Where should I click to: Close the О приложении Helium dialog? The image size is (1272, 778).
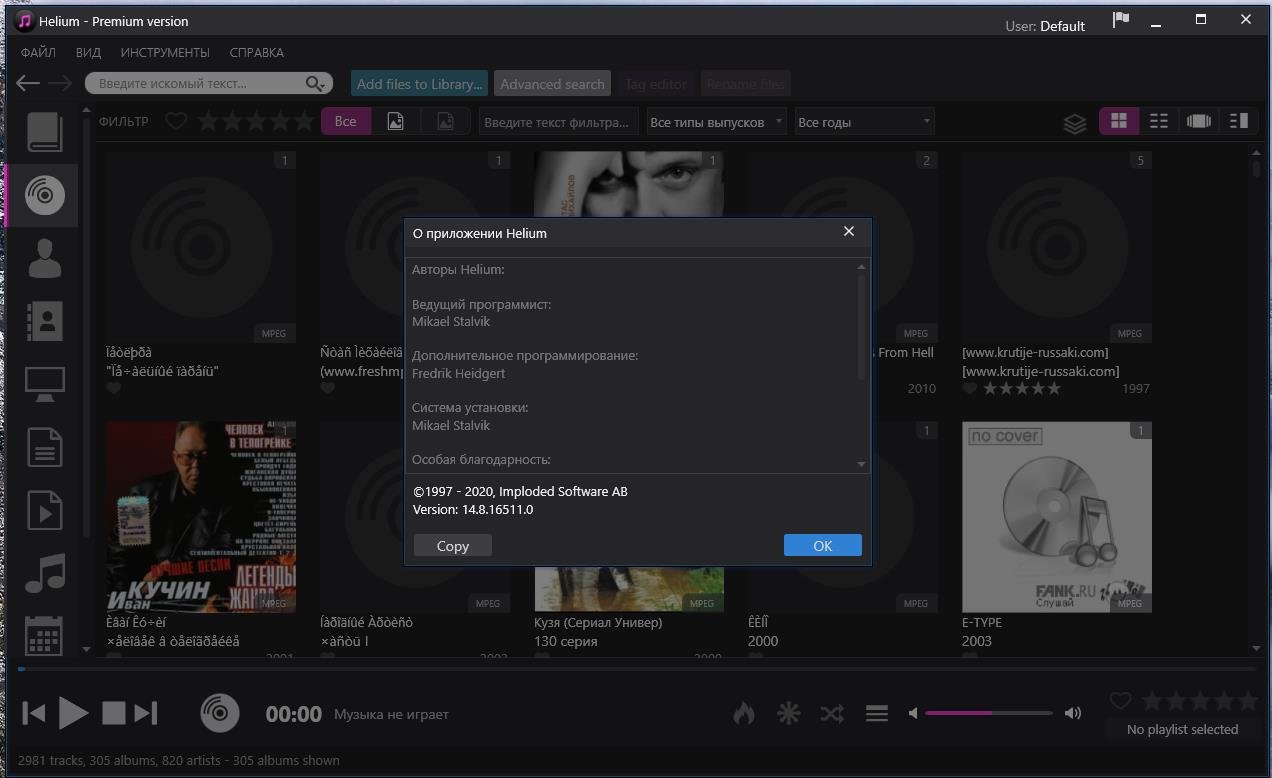click(849, 232)
